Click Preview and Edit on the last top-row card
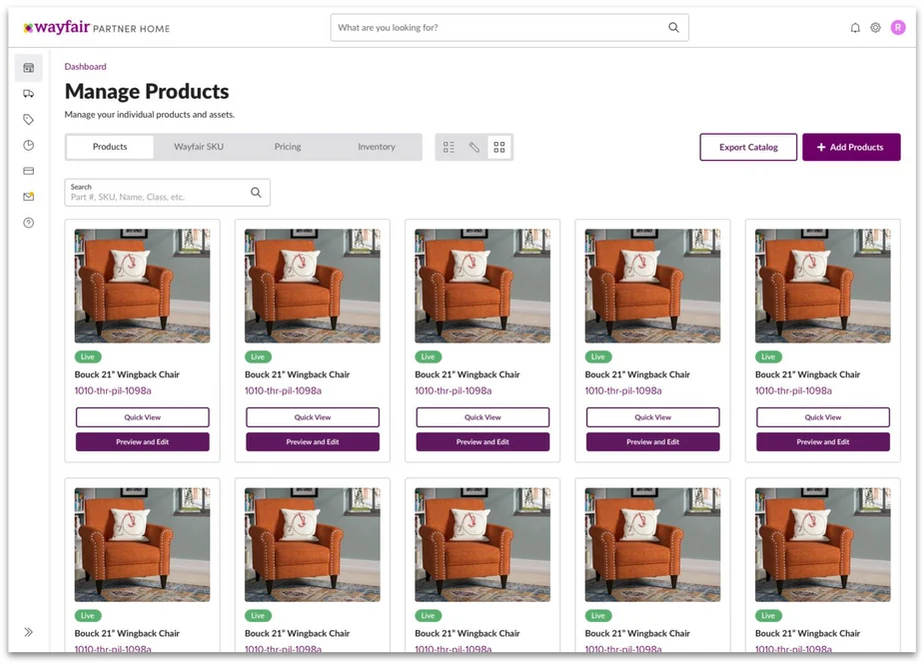This screenshot has width=924, height=664. 823,442
